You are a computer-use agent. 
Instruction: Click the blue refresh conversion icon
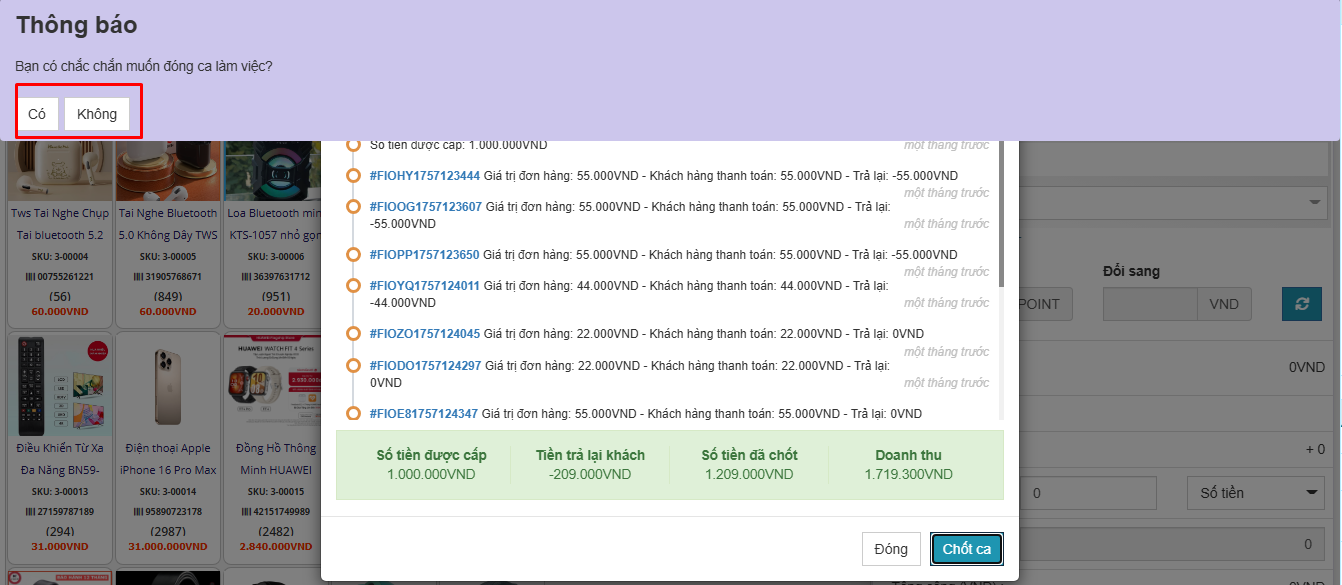(1301, 304)
